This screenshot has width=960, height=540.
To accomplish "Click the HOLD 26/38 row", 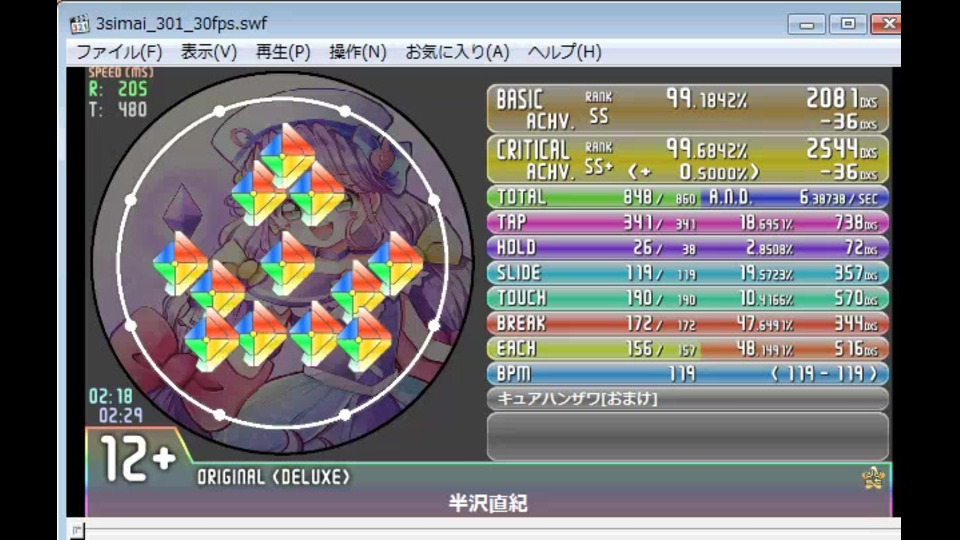I will [688, 247].
